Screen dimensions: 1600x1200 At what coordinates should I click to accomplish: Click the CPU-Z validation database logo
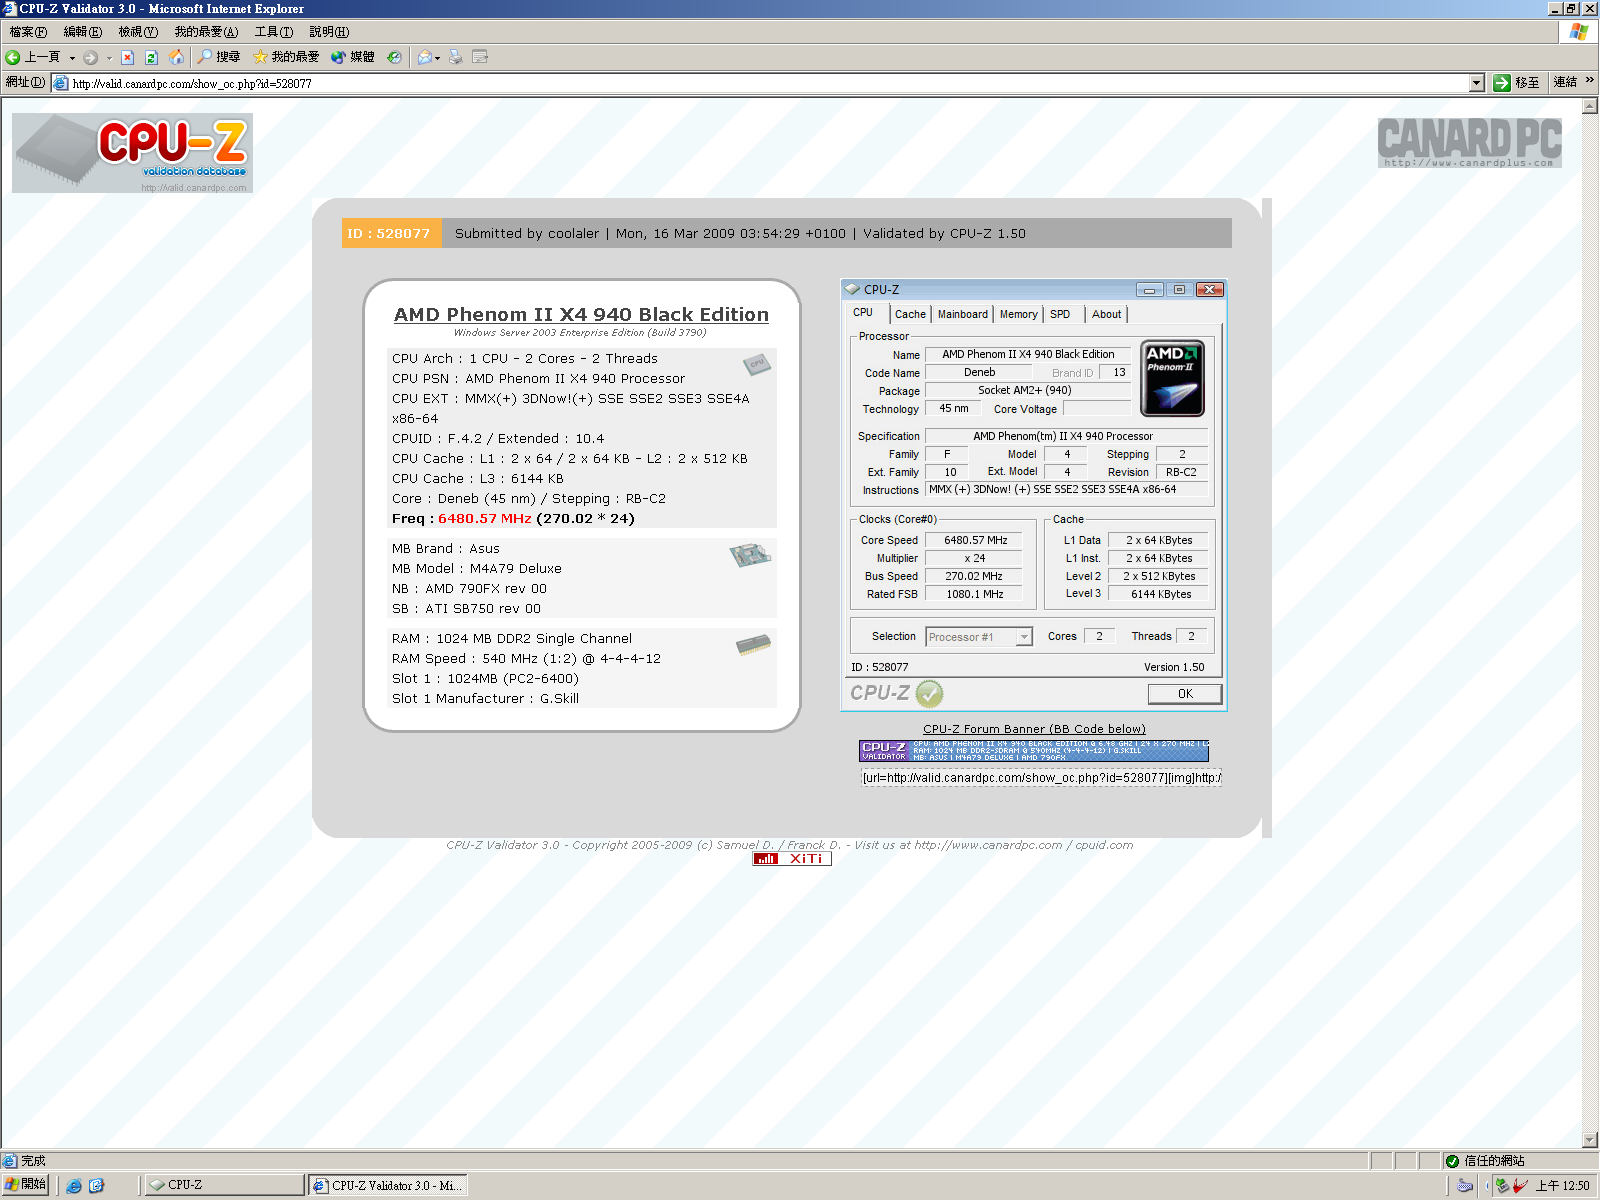132,153
